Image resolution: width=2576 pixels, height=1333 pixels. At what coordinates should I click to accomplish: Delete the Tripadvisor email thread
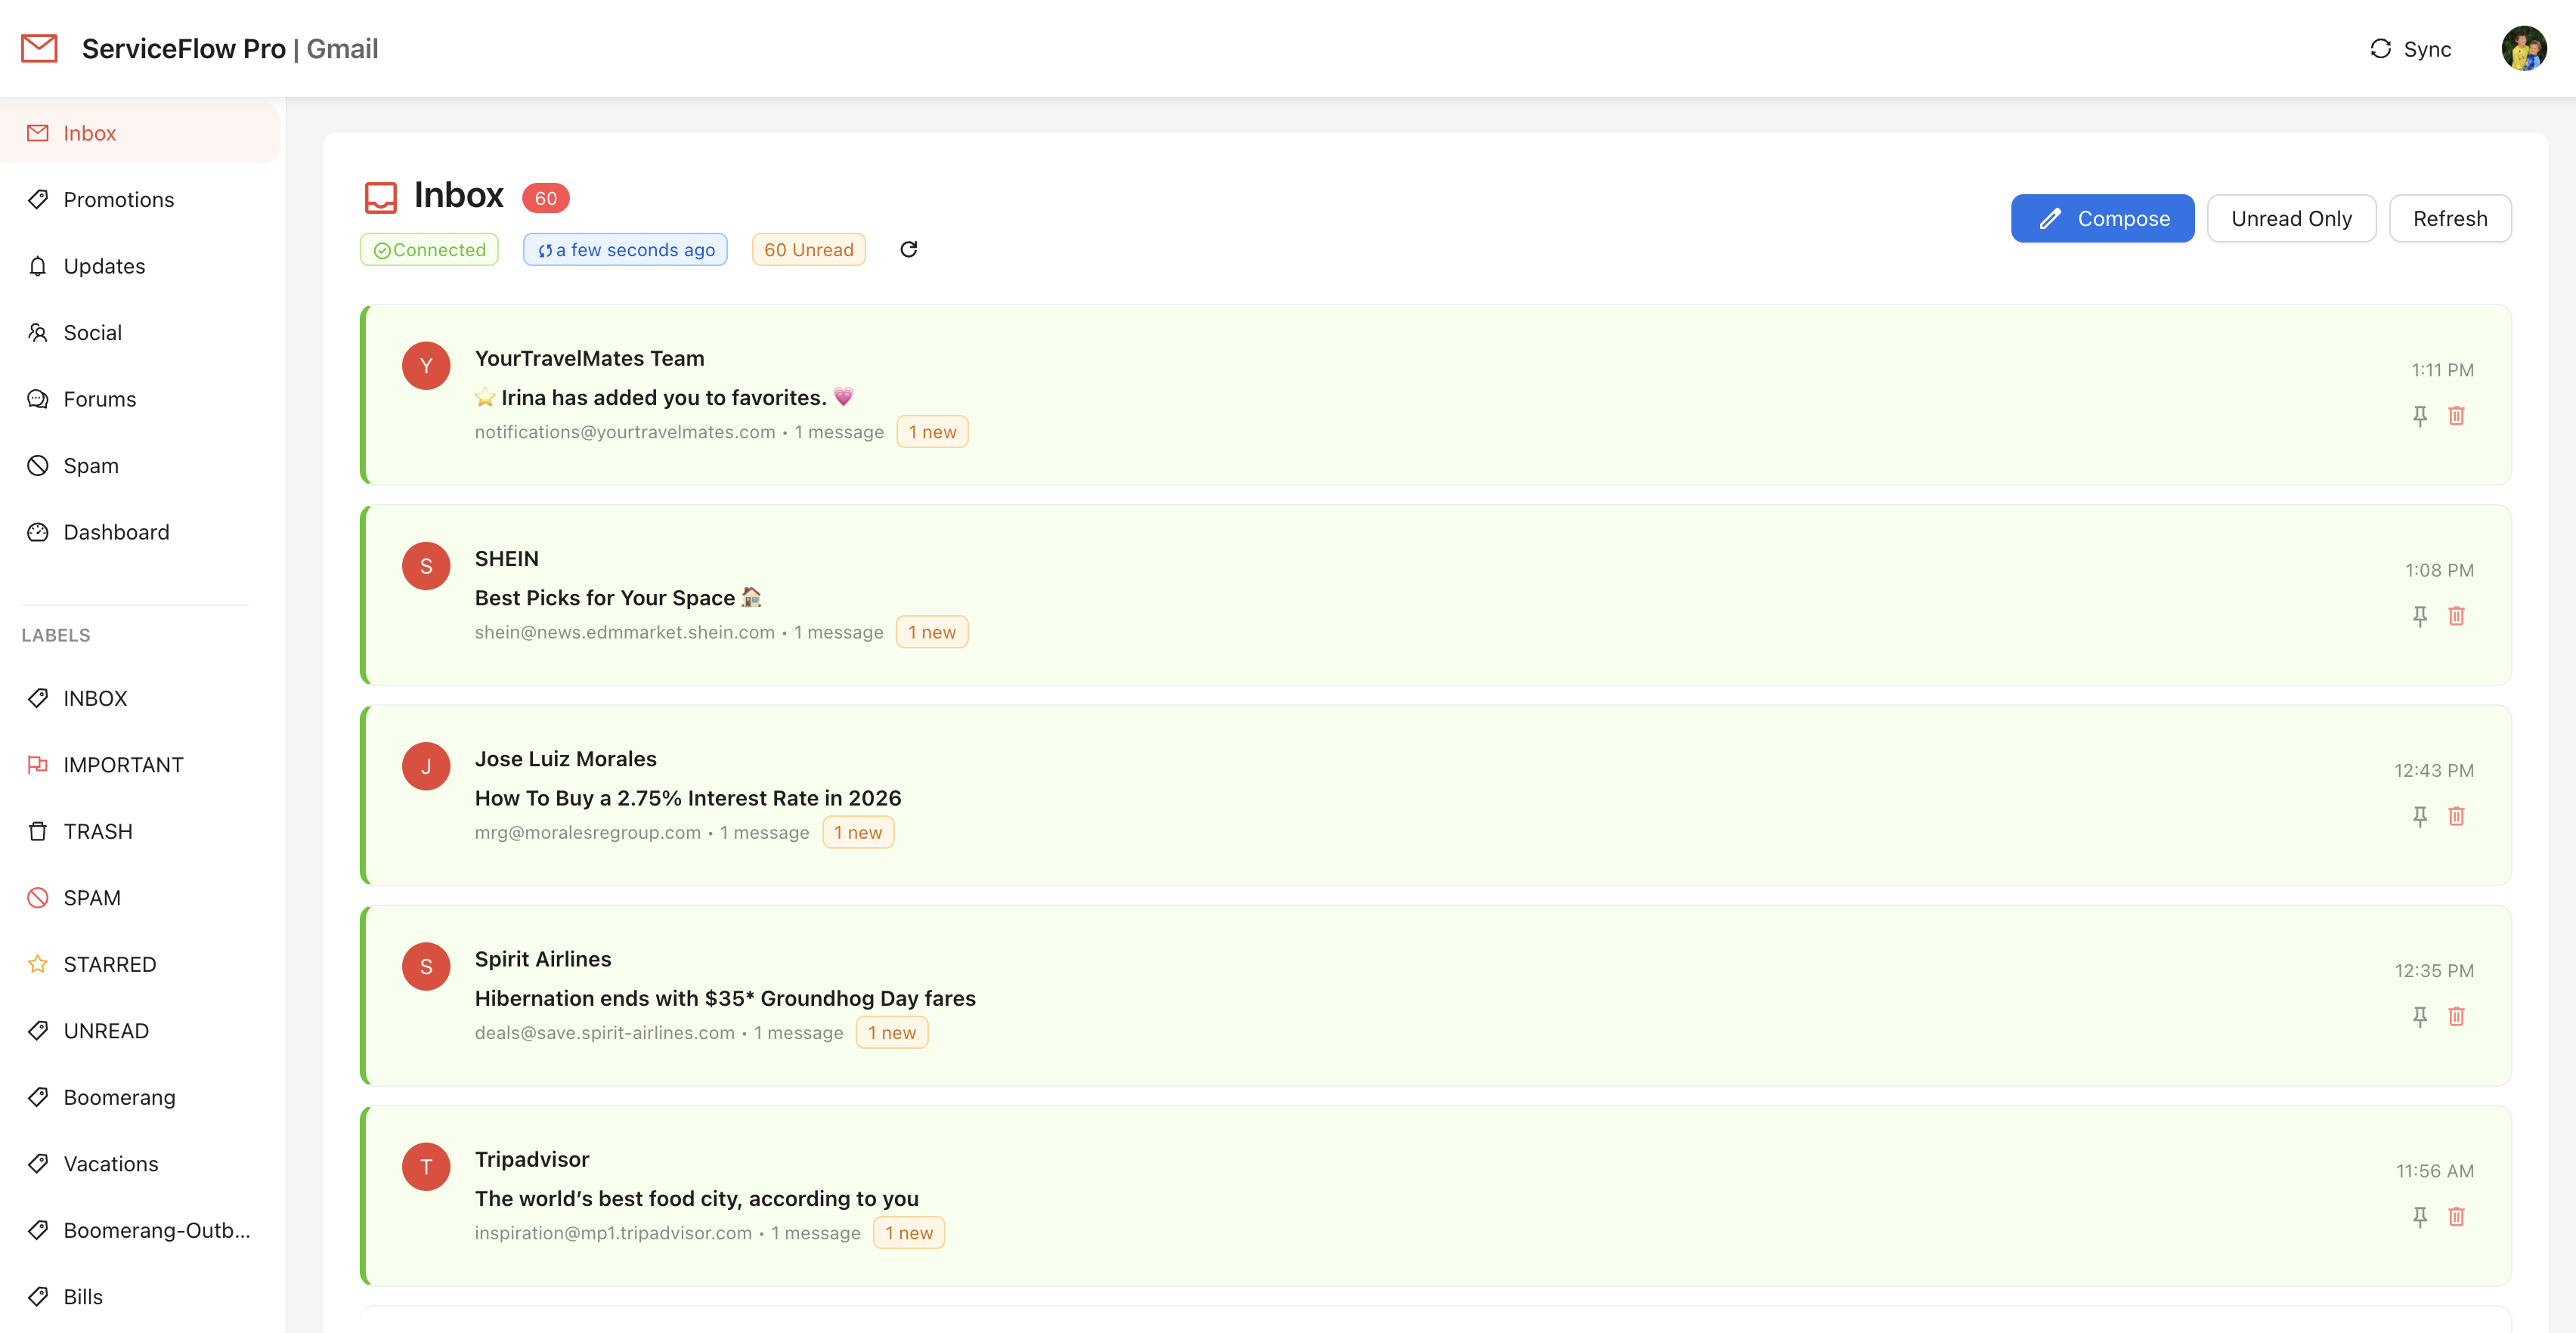coord(2456,1216)
